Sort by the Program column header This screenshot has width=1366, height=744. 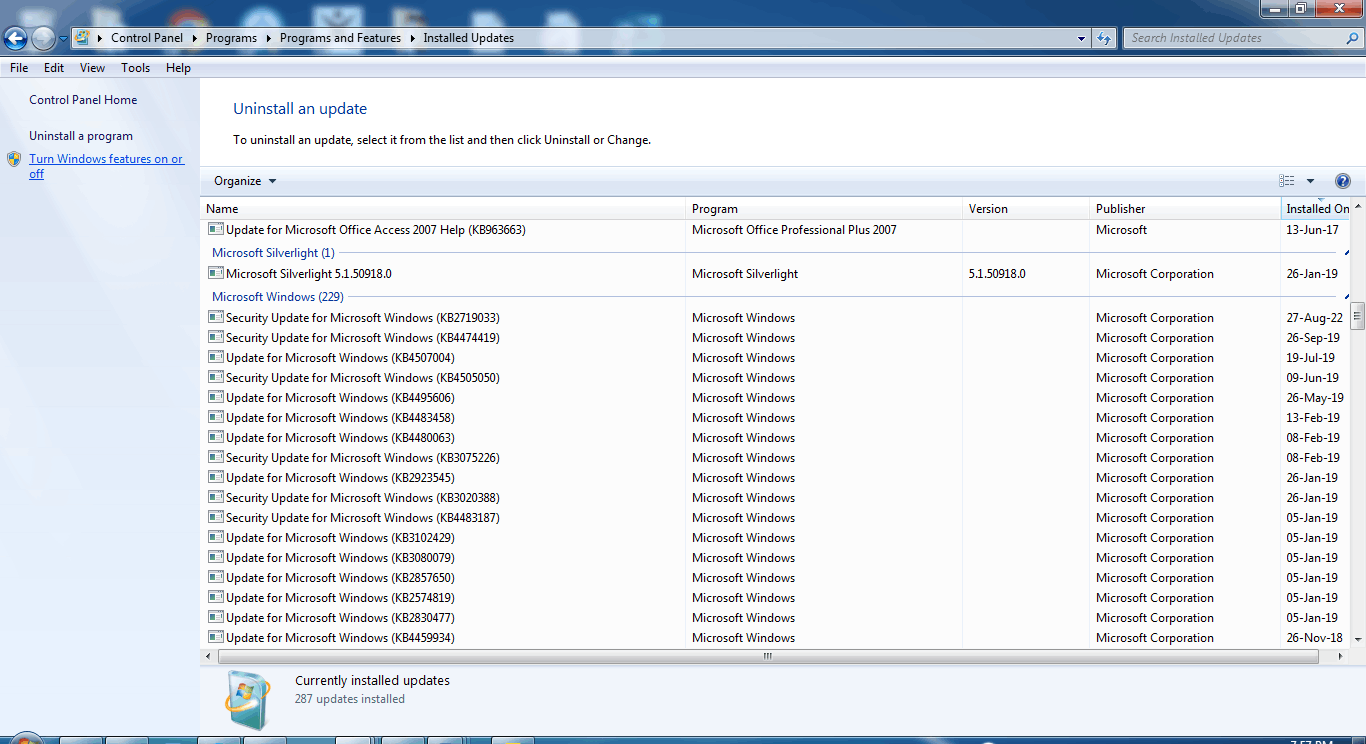[x=824, y=209]
